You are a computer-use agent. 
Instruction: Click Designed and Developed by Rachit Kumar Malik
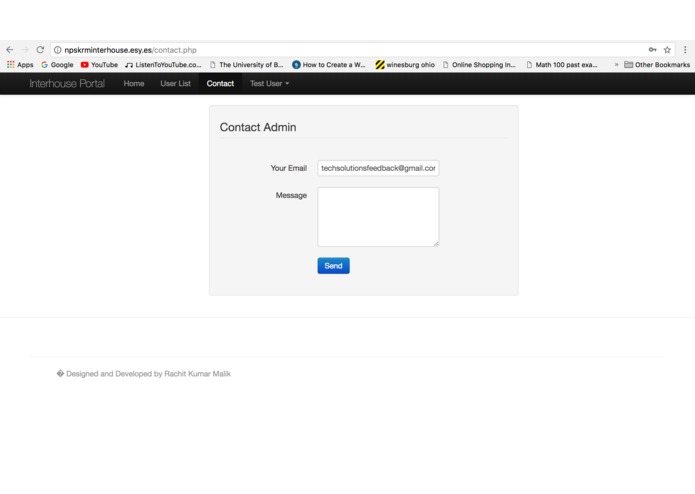coord(148,373)
